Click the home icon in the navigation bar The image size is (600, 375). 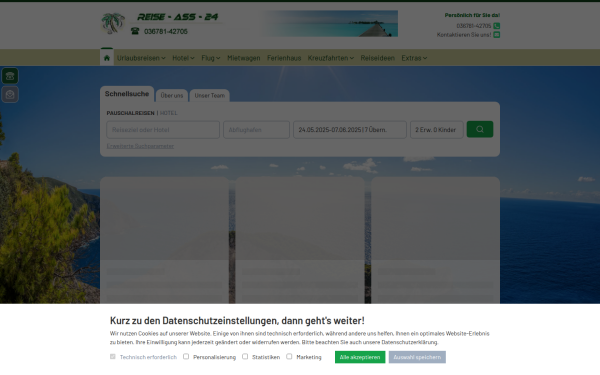point(107,58)
